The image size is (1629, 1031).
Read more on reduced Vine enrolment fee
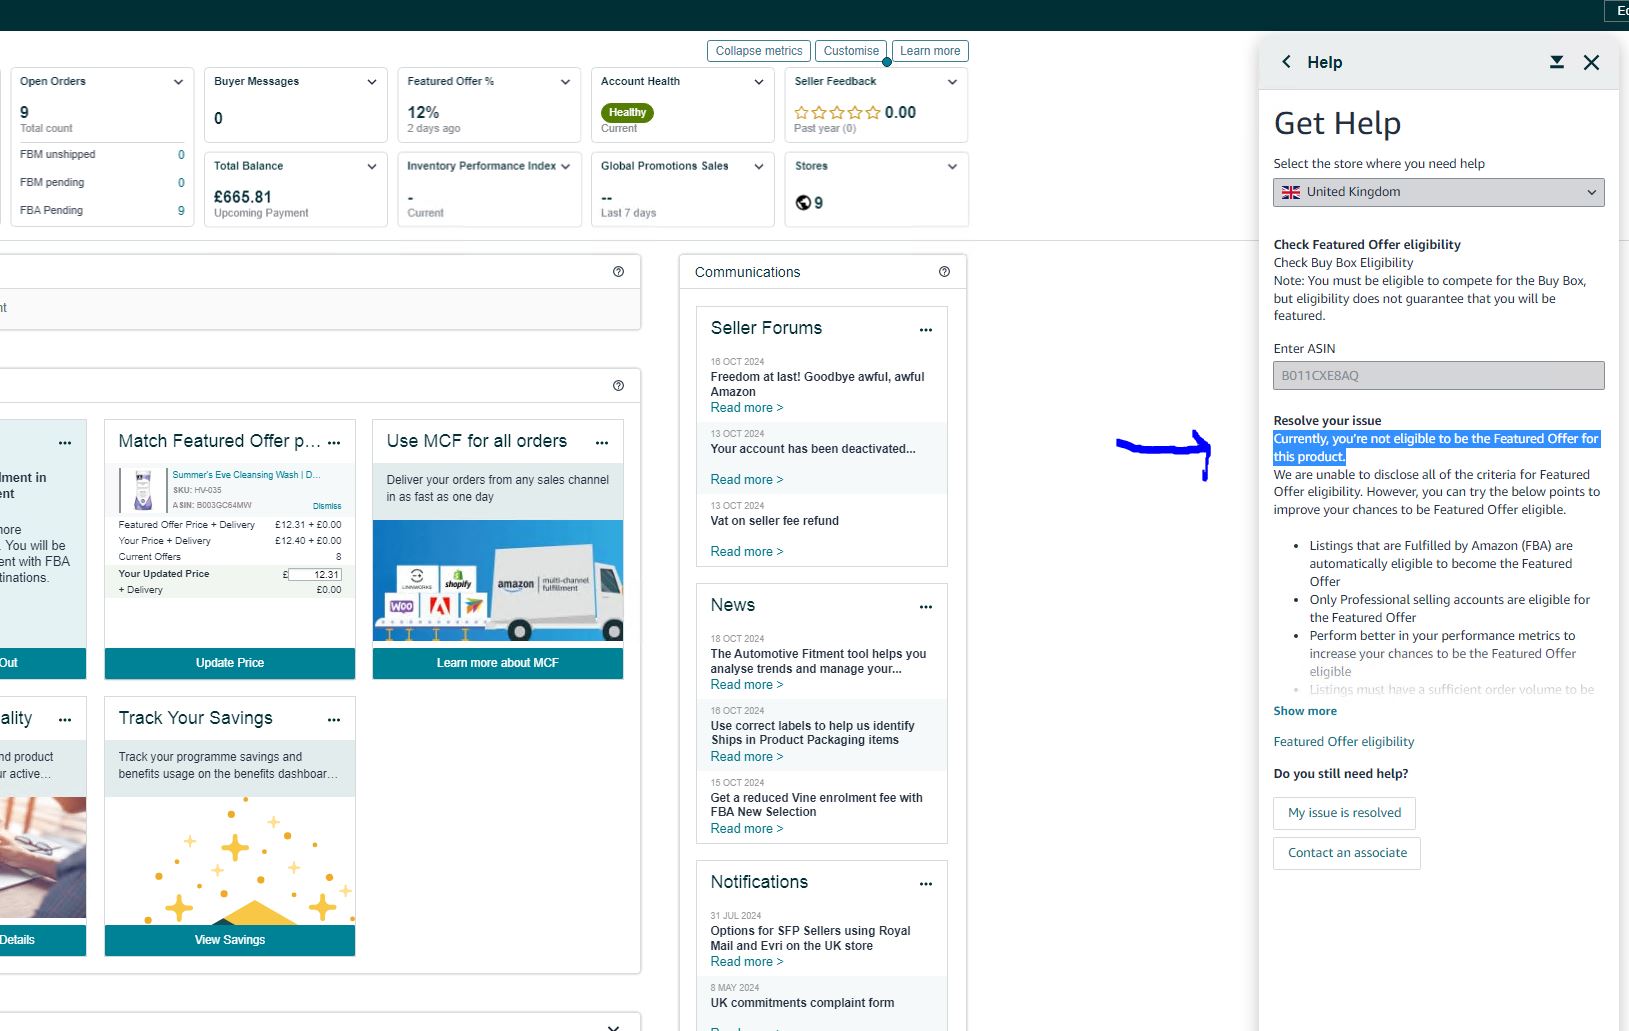tap(746, 829)
